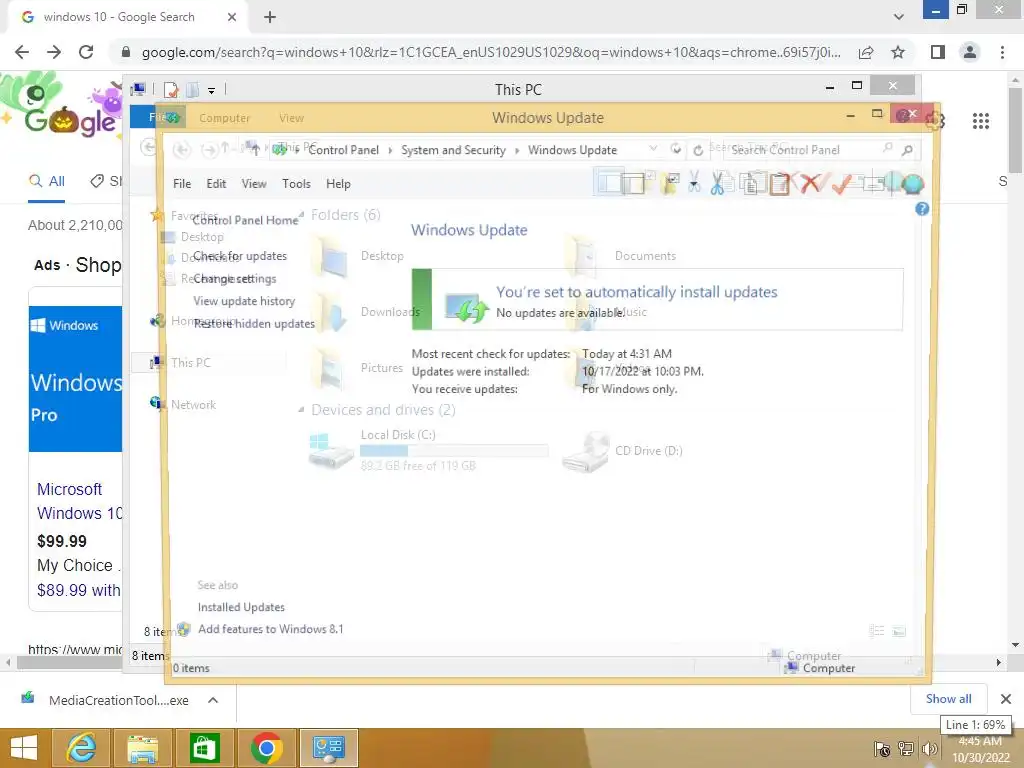Expand the arrow after the Control Panel breadcrumb

coord(390,150)
